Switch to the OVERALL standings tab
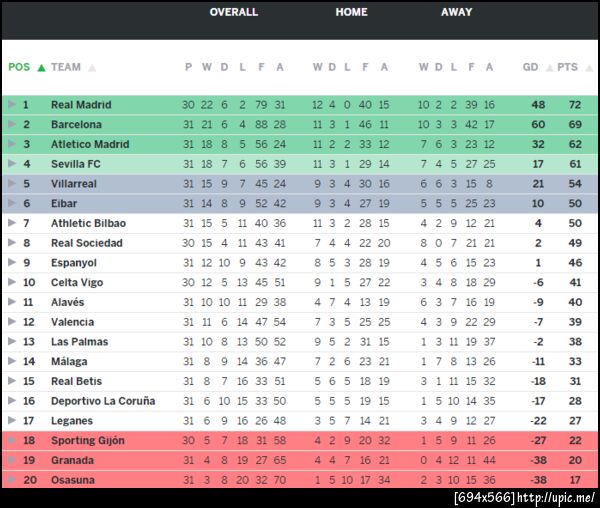This screenshot has width=600, height=508. coord(234,12)
